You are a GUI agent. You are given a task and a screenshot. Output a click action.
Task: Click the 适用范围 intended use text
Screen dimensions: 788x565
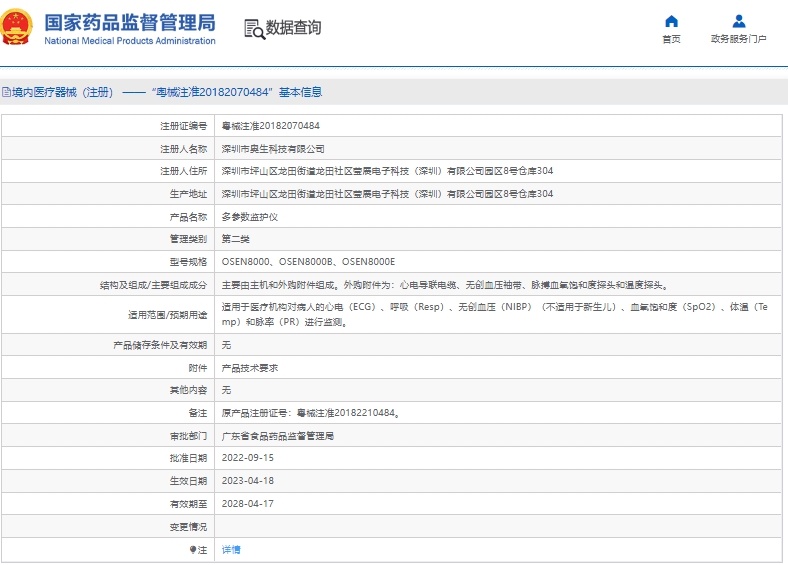coord(495,314)
